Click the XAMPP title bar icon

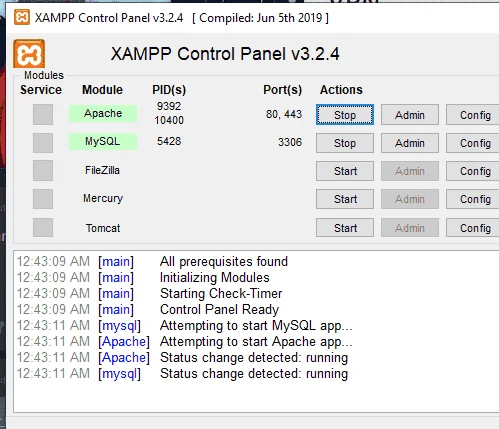[x=22, y=17]
